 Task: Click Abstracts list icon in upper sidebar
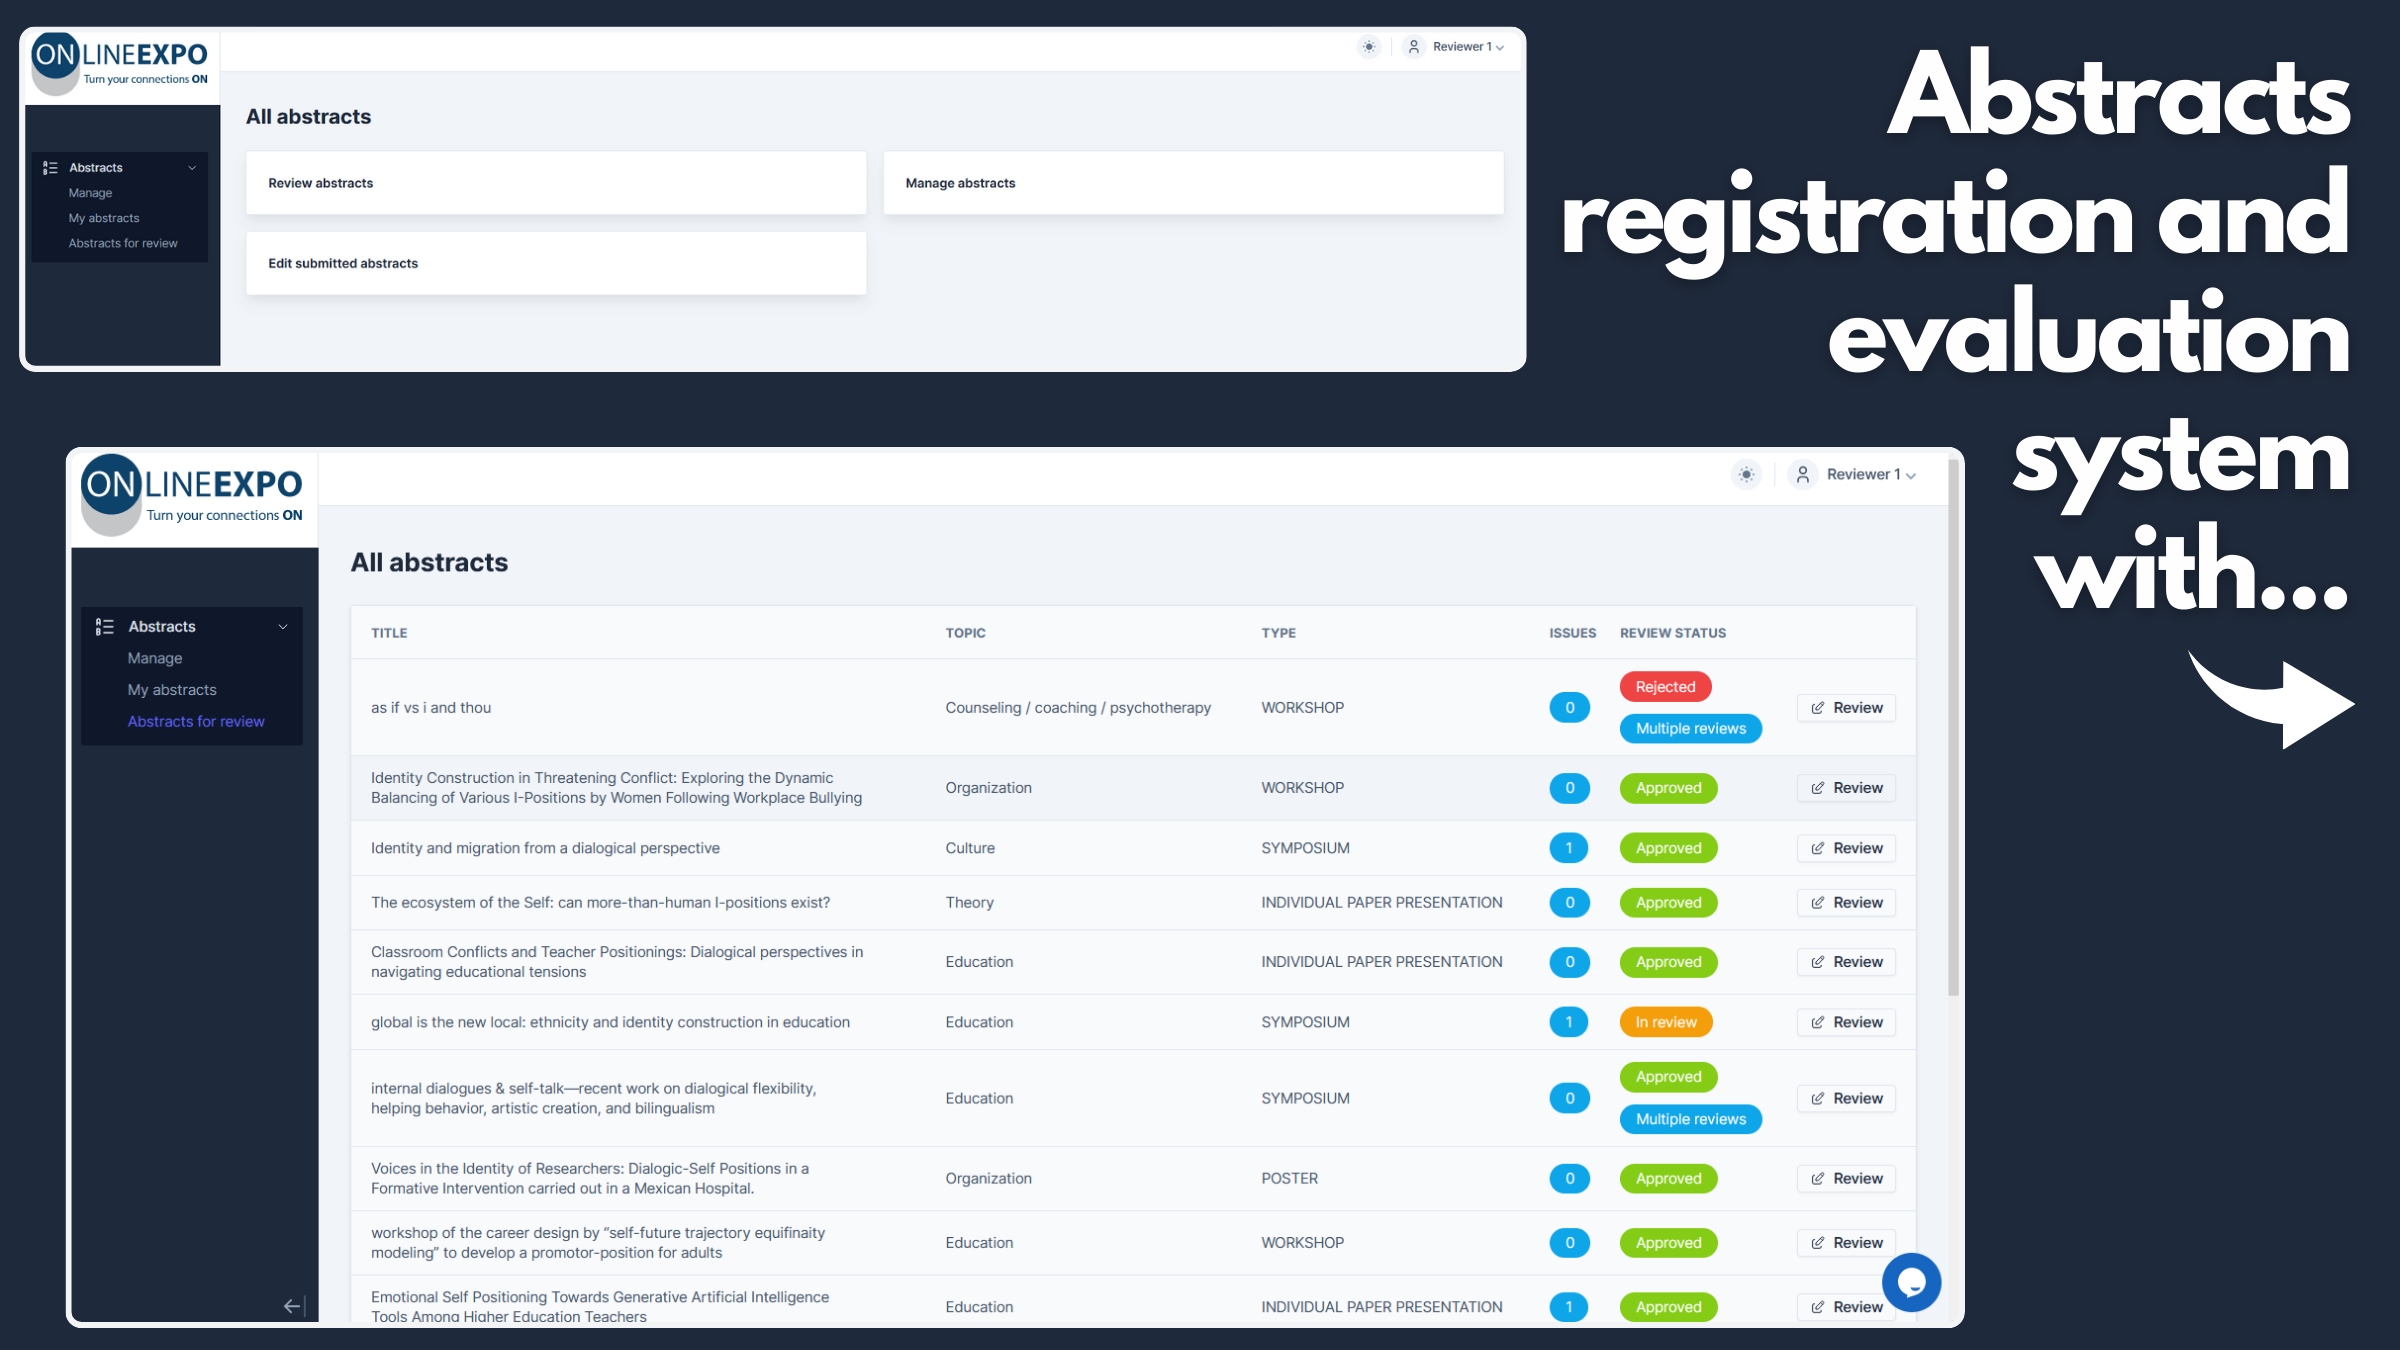tap(50, 168)
